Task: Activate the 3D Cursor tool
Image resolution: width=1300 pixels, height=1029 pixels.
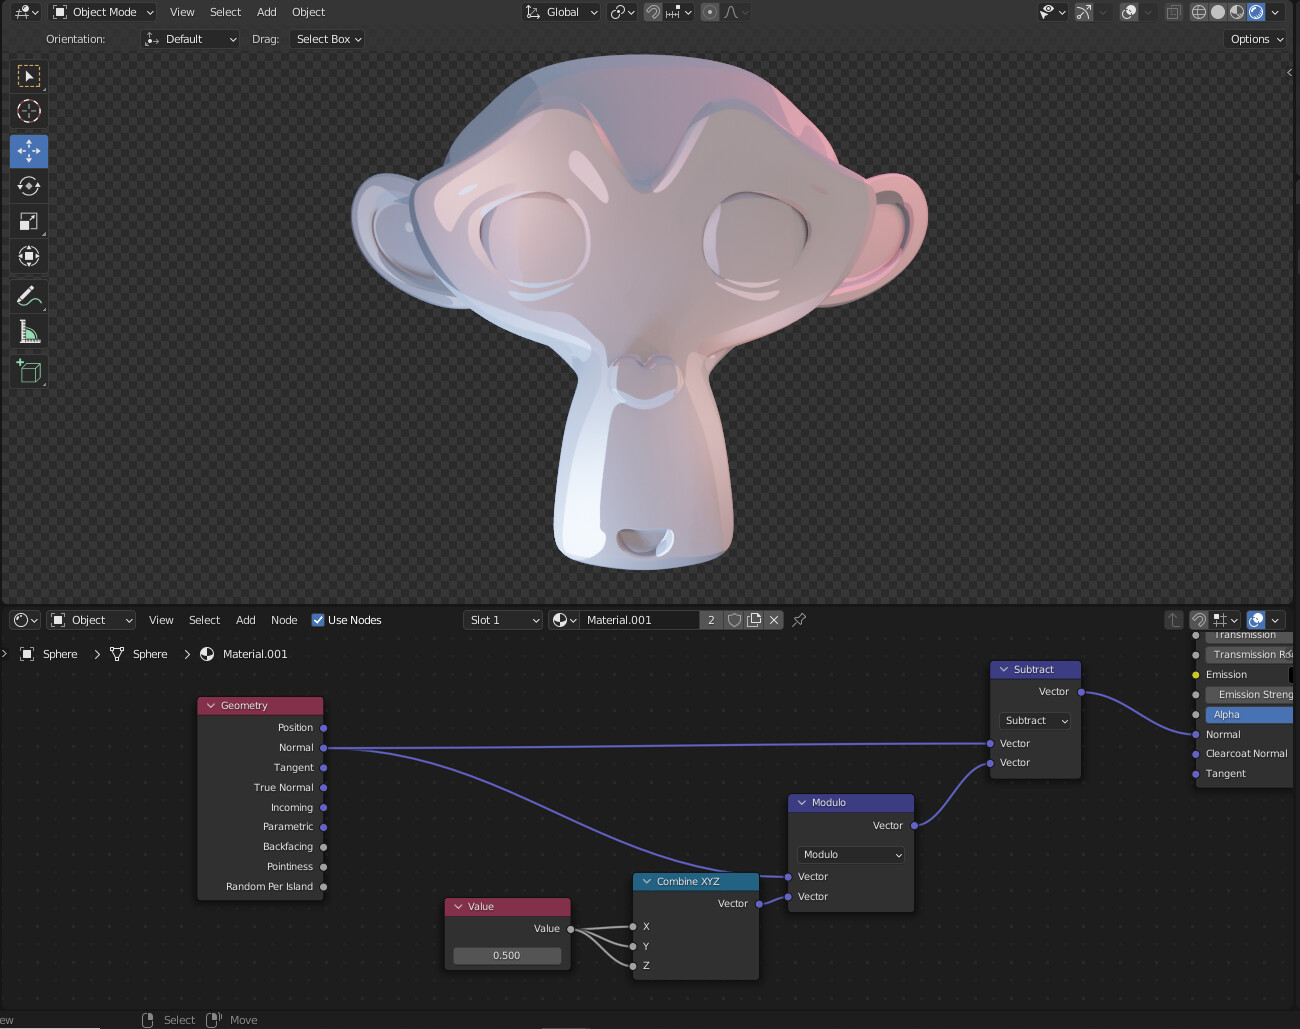Action: click(28, 111)
